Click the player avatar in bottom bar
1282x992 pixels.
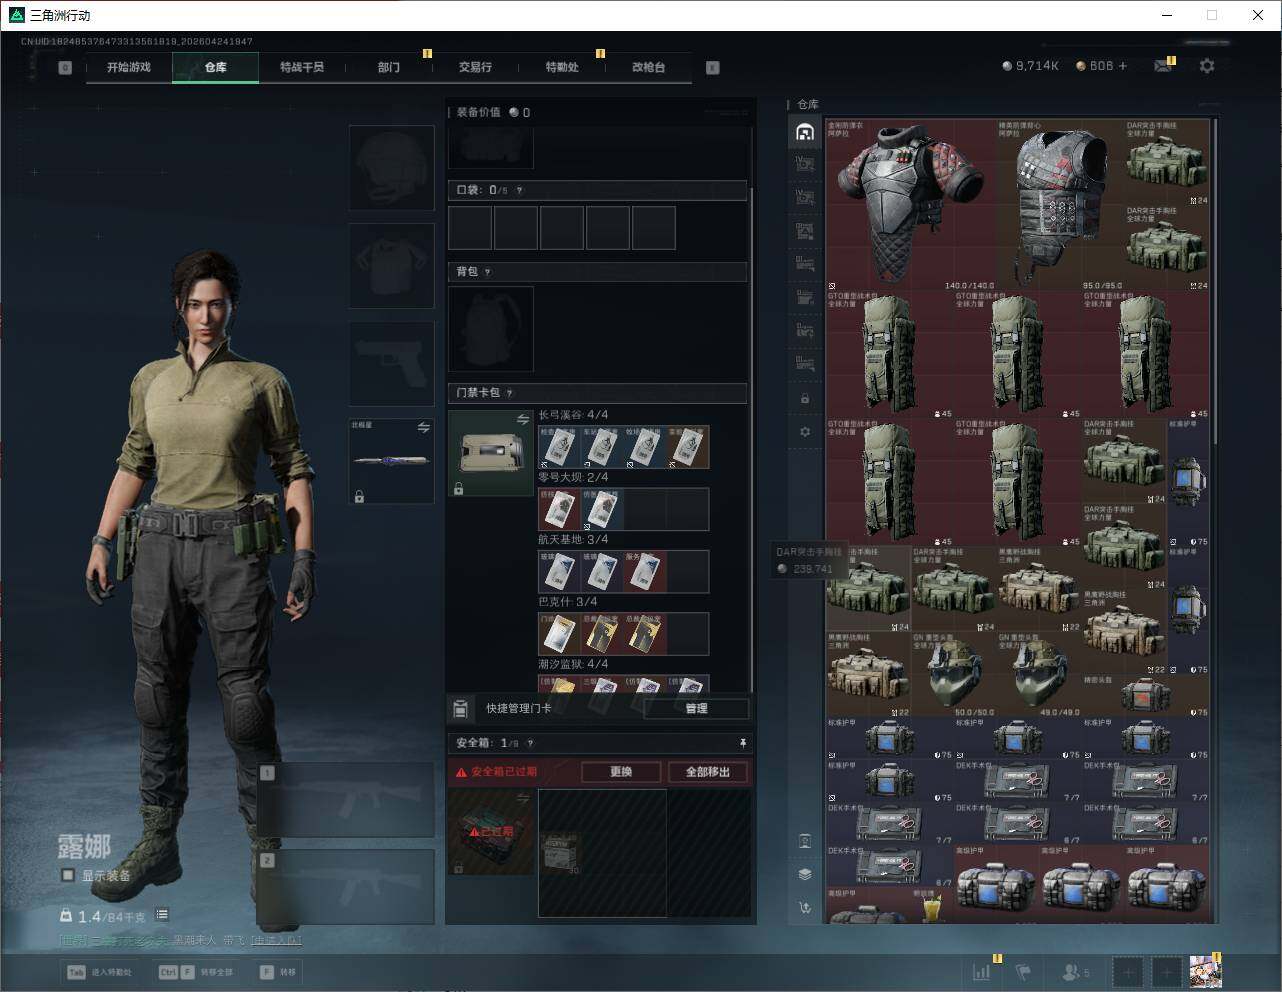pyautogui.click(x=1205, y=971)
